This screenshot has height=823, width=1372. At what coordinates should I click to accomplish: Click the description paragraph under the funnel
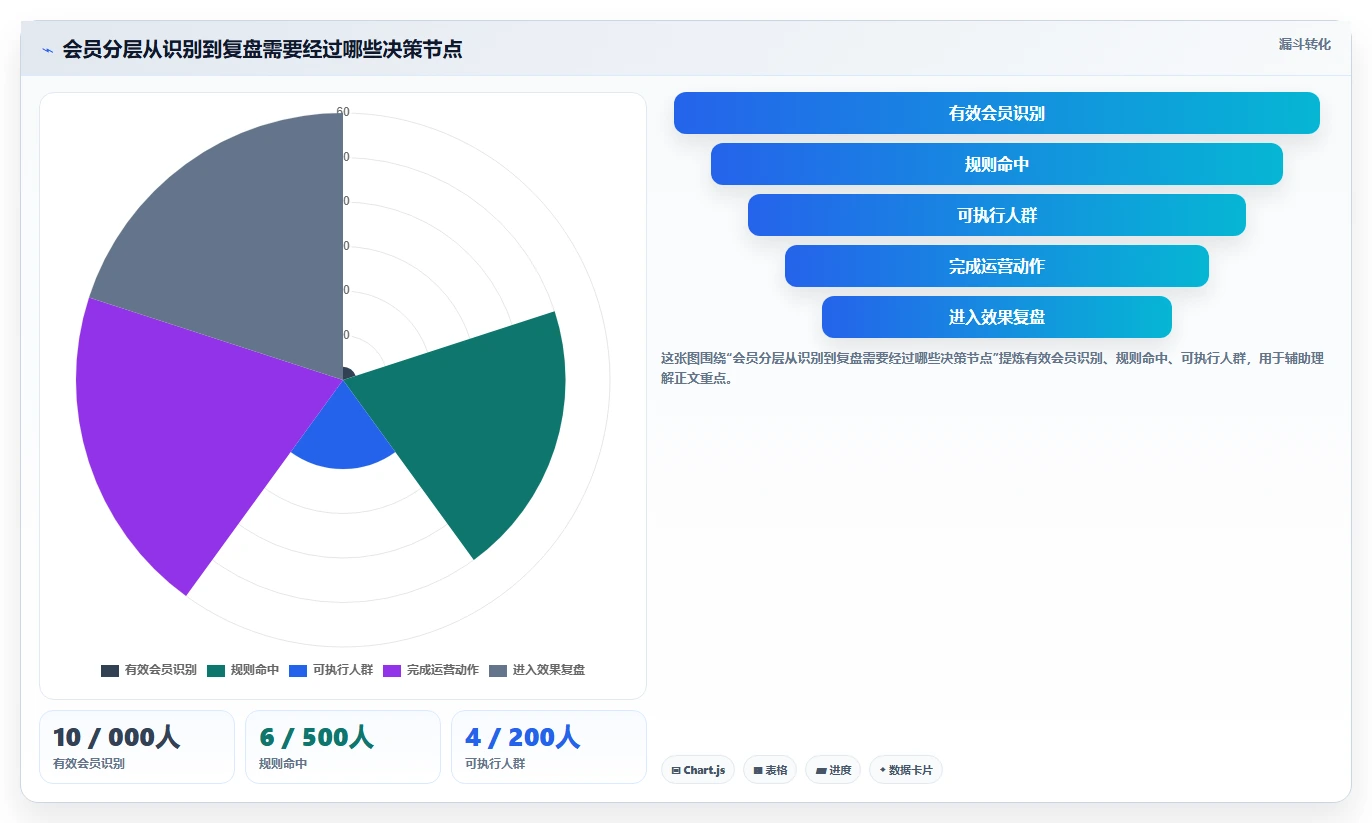pyautogui.click(x=992, y=368)
